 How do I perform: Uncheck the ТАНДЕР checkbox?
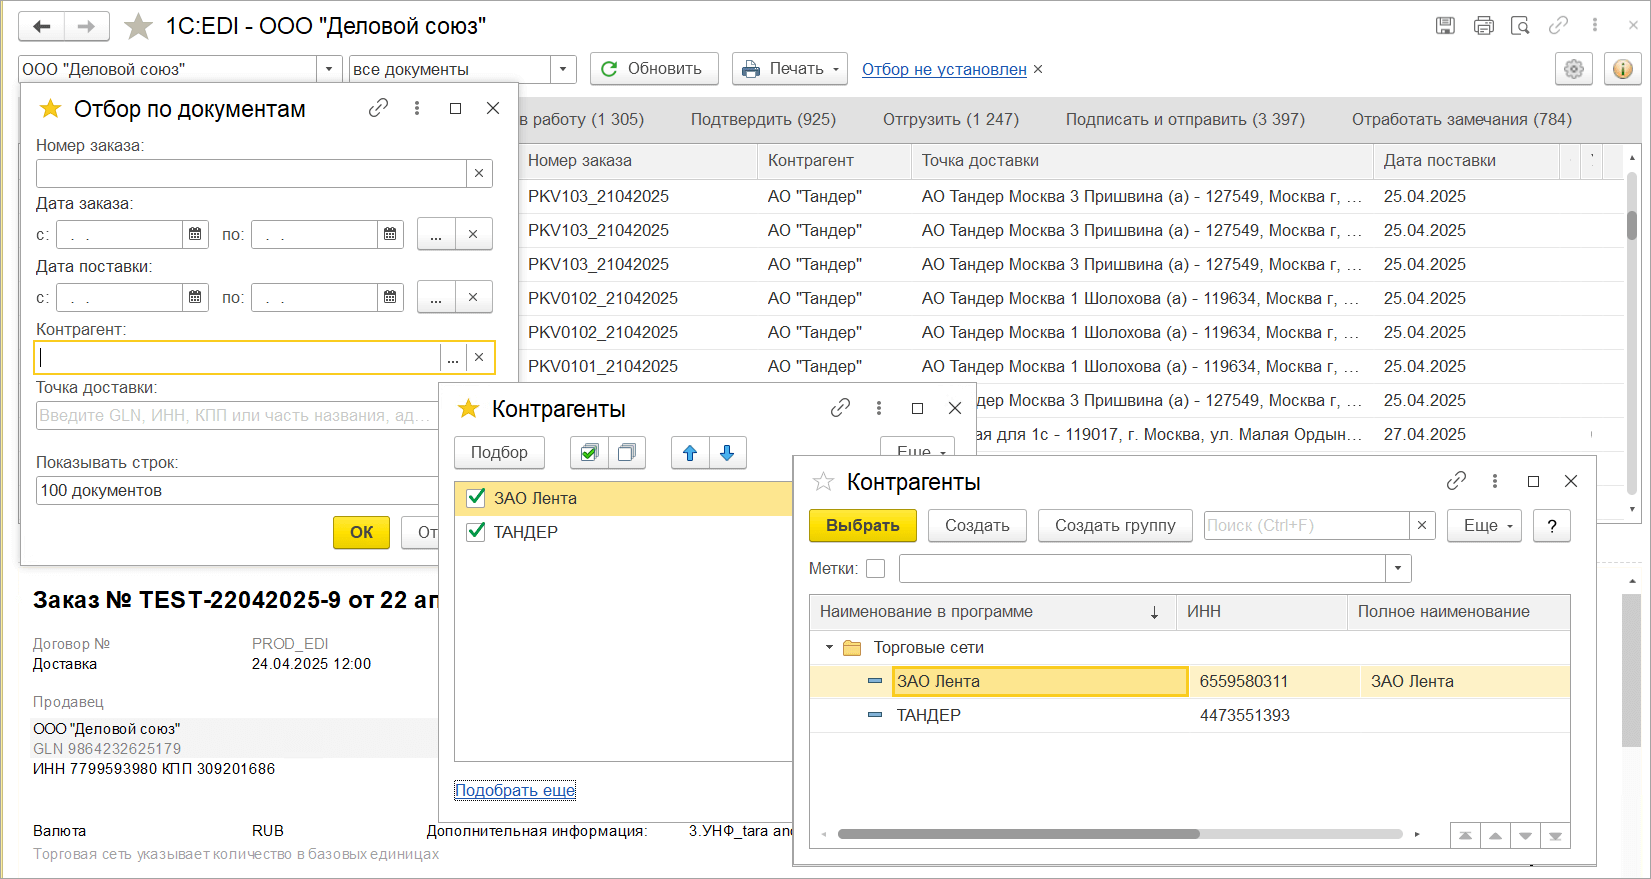(476, 532)
